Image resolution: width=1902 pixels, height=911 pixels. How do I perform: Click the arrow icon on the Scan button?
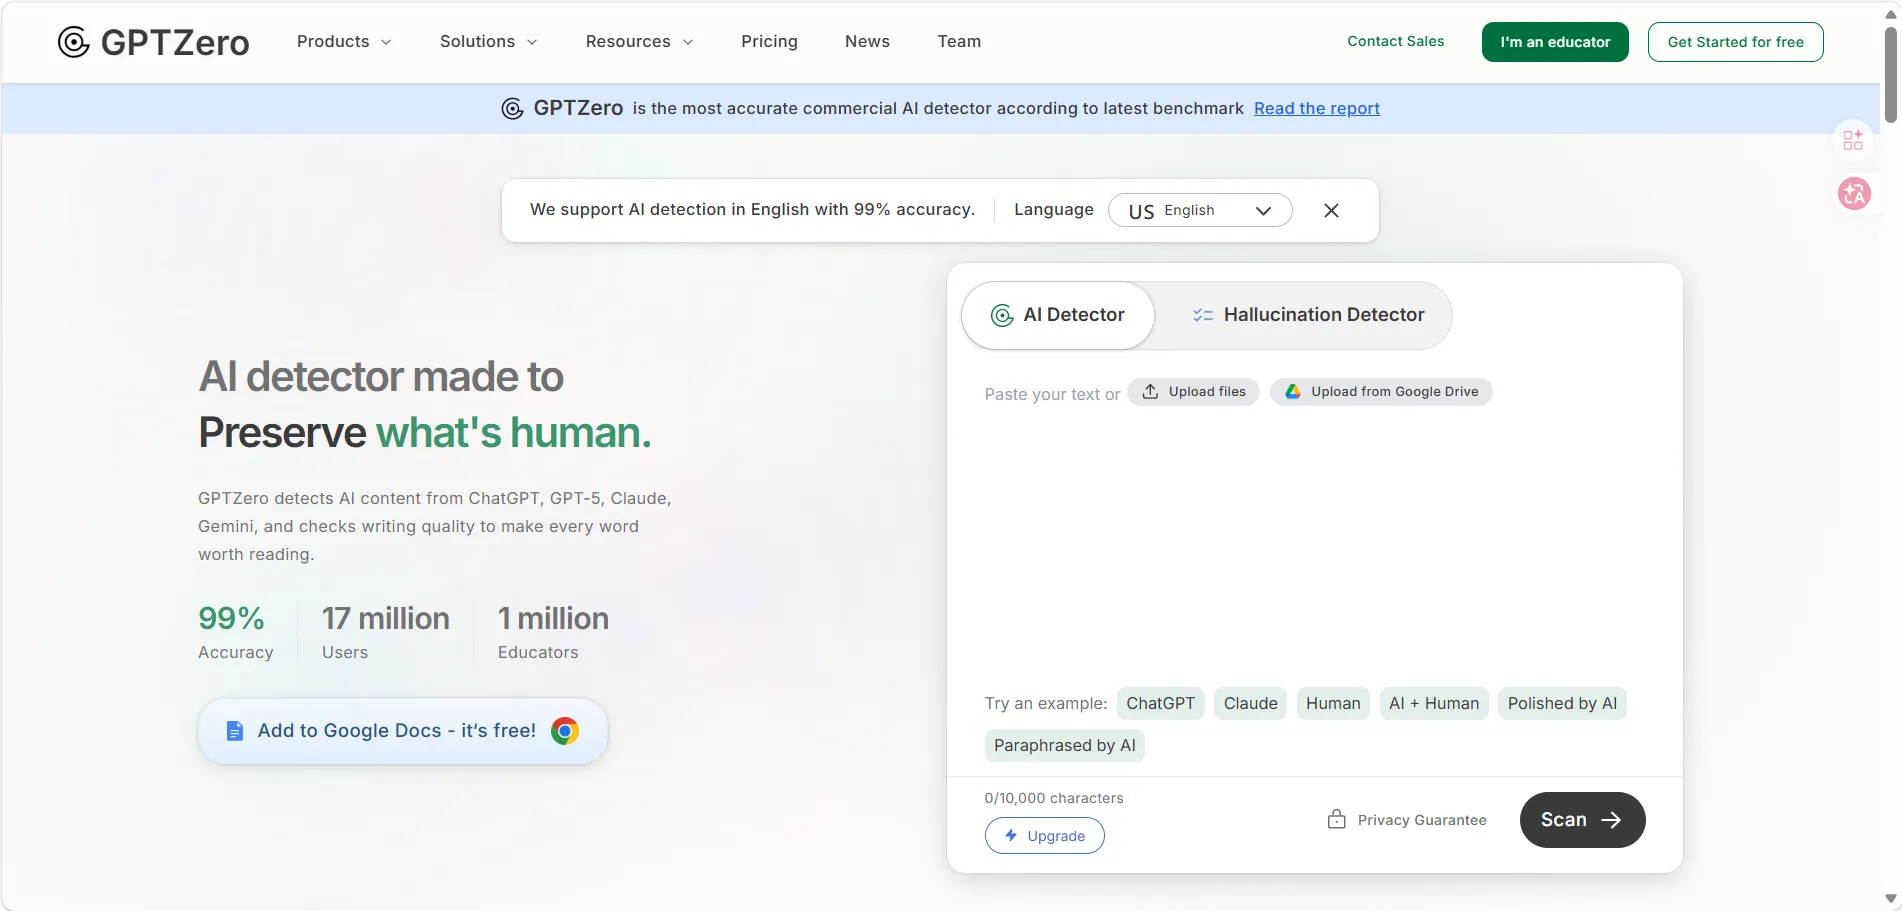[x=1611, y=820]
